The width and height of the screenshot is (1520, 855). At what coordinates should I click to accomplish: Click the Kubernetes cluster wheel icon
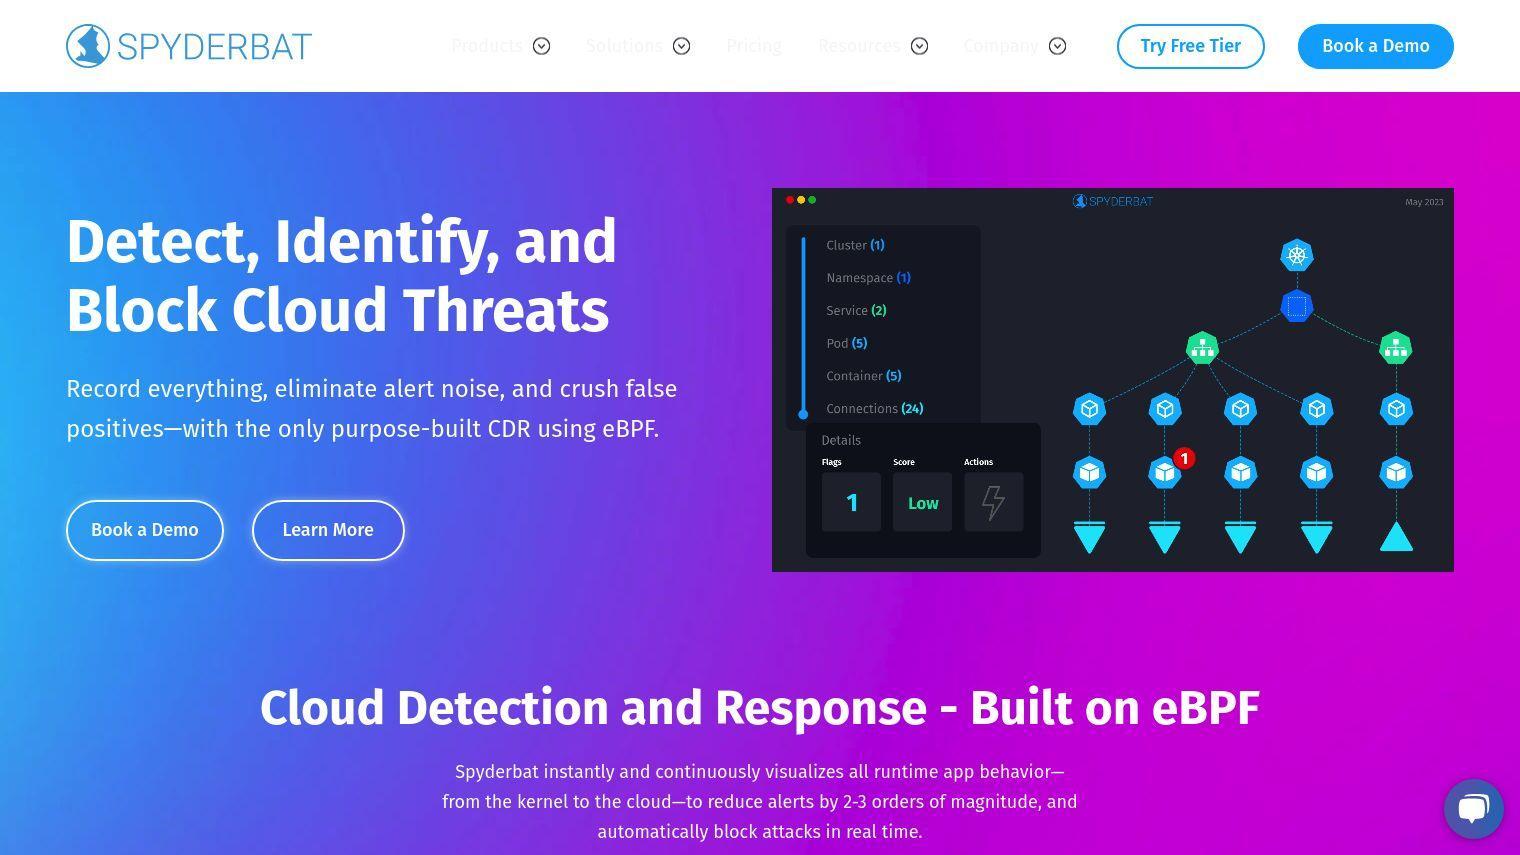[x=1297, y=255]
